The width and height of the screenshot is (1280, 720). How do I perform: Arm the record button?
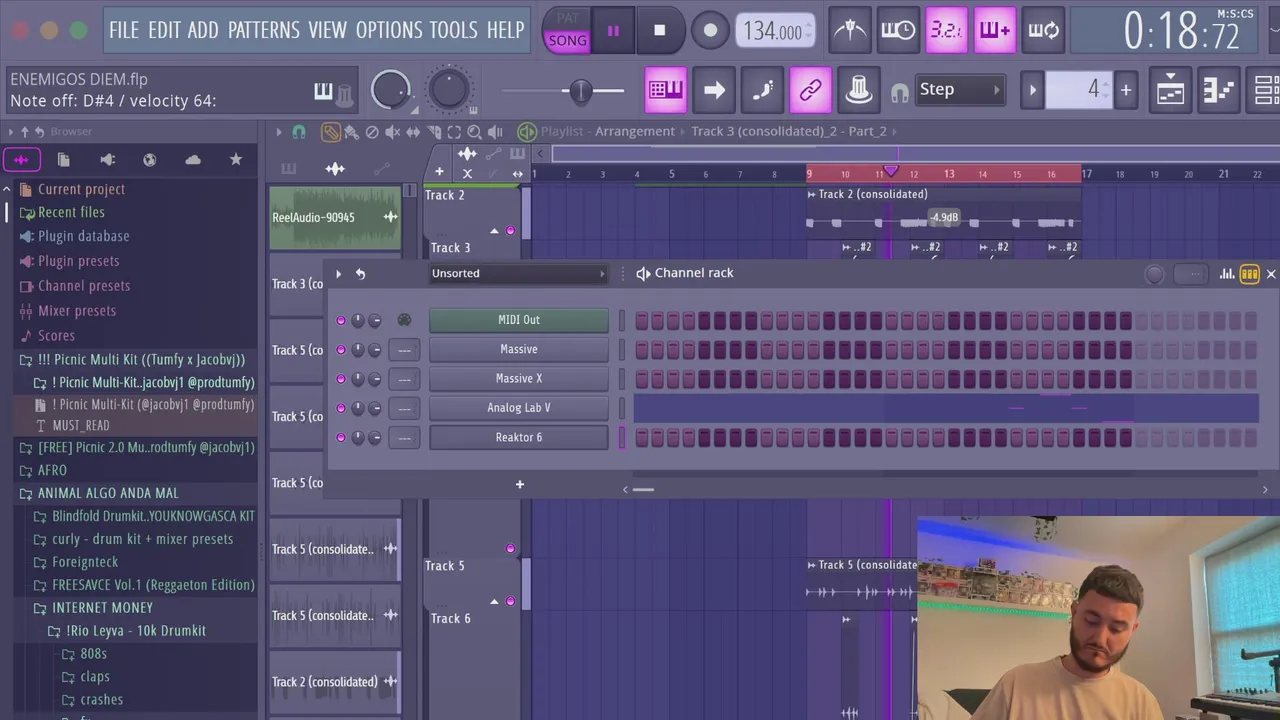pyautogui.click(x=710, y=31)
